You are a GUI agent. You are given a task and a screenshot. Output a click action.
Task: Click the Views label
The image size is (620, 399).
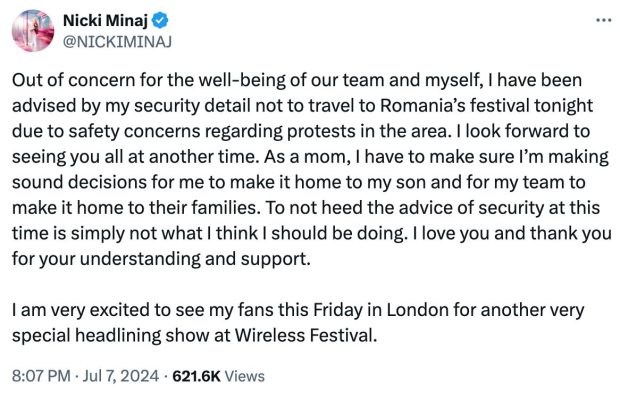point(245,376)
